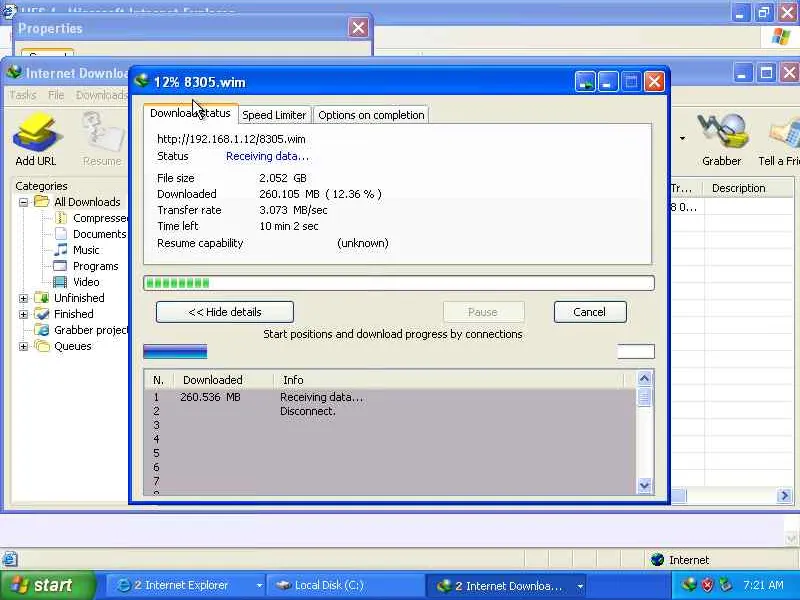Expand the Unfinished tree node
Image resolution: width=800 pixels, height=600 pixels.
(23, 298)
